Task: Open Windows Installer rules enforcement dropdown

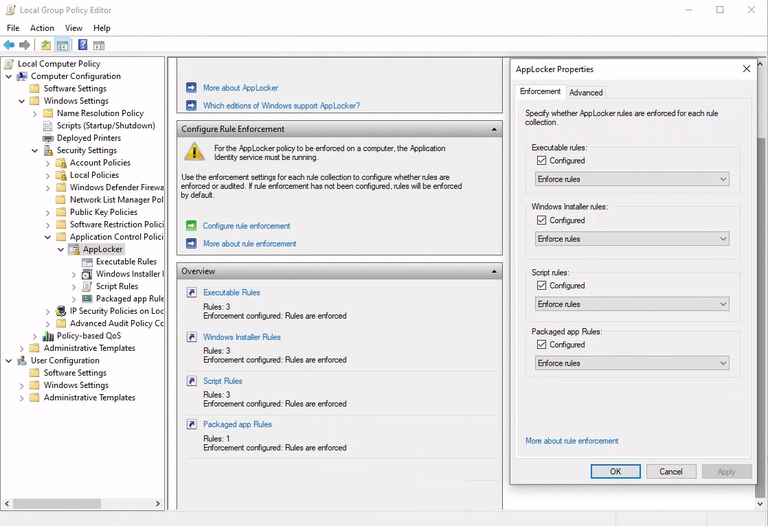Action: [632, 239]
